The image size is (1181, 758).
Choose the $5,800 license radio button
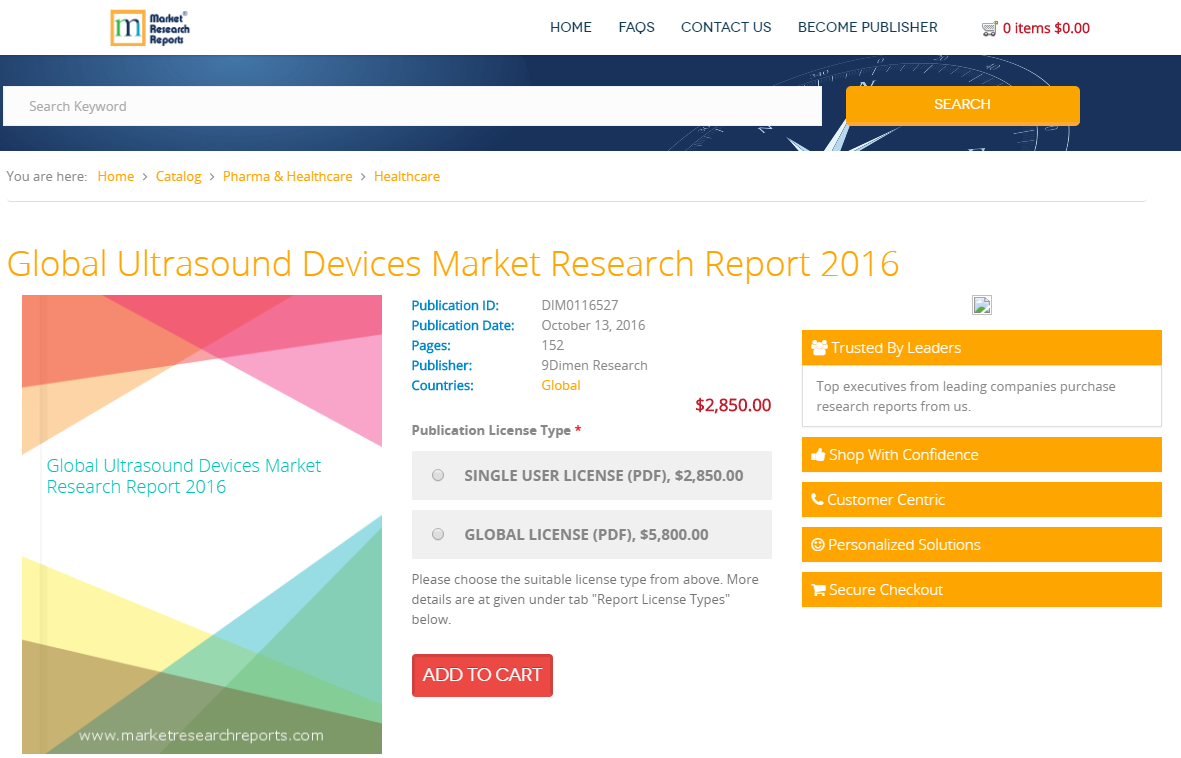point(437,534)
